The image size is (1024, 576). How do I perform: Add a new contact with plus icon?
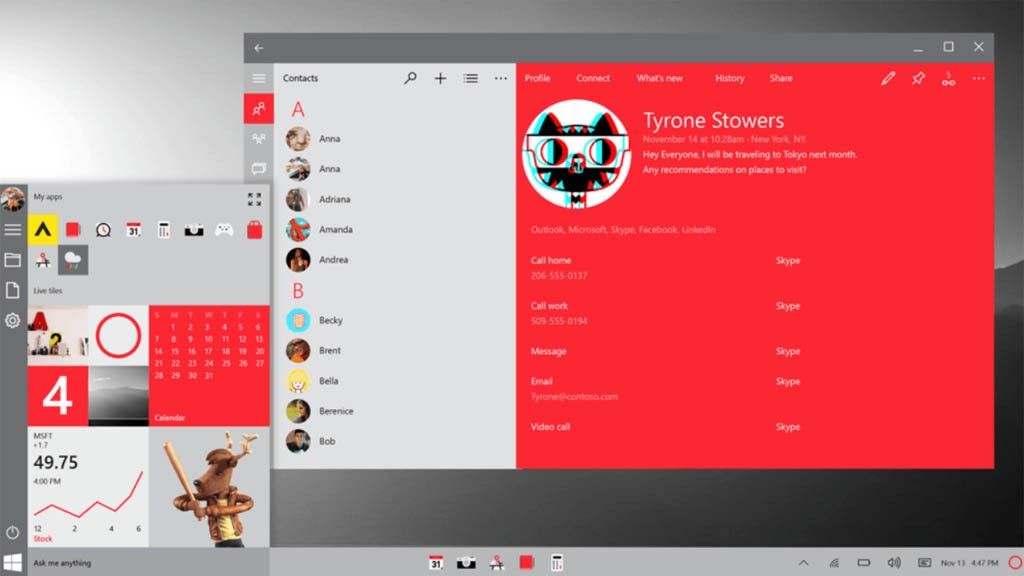[x=440, y=78]
